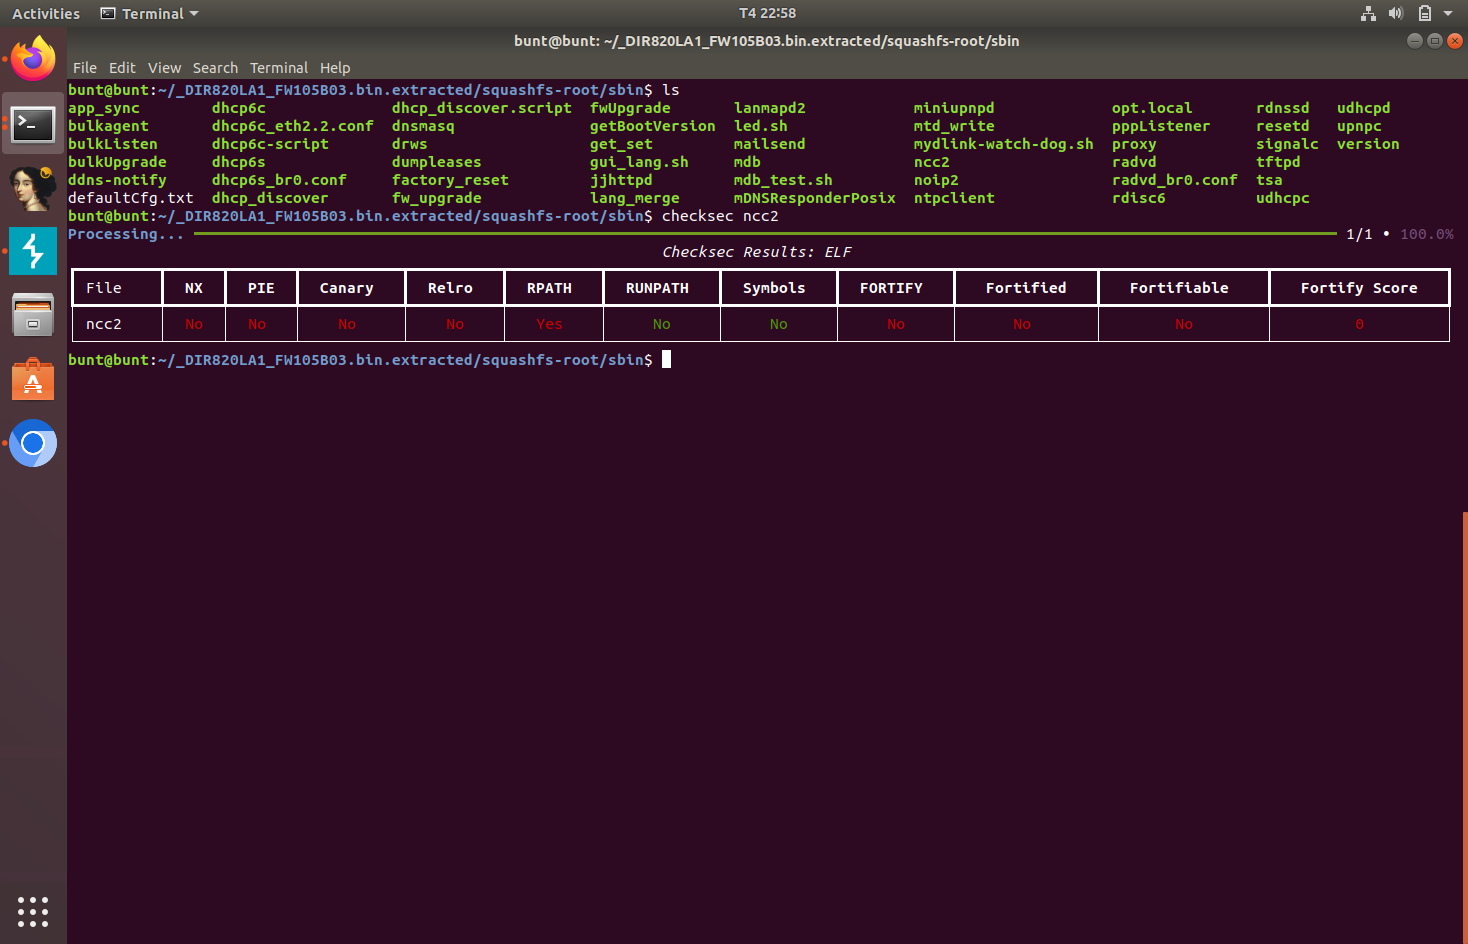Click the fwUpgrade filename
This screenshot has height=944, width=1468.
pyautogui.click(x=630, y=108)
